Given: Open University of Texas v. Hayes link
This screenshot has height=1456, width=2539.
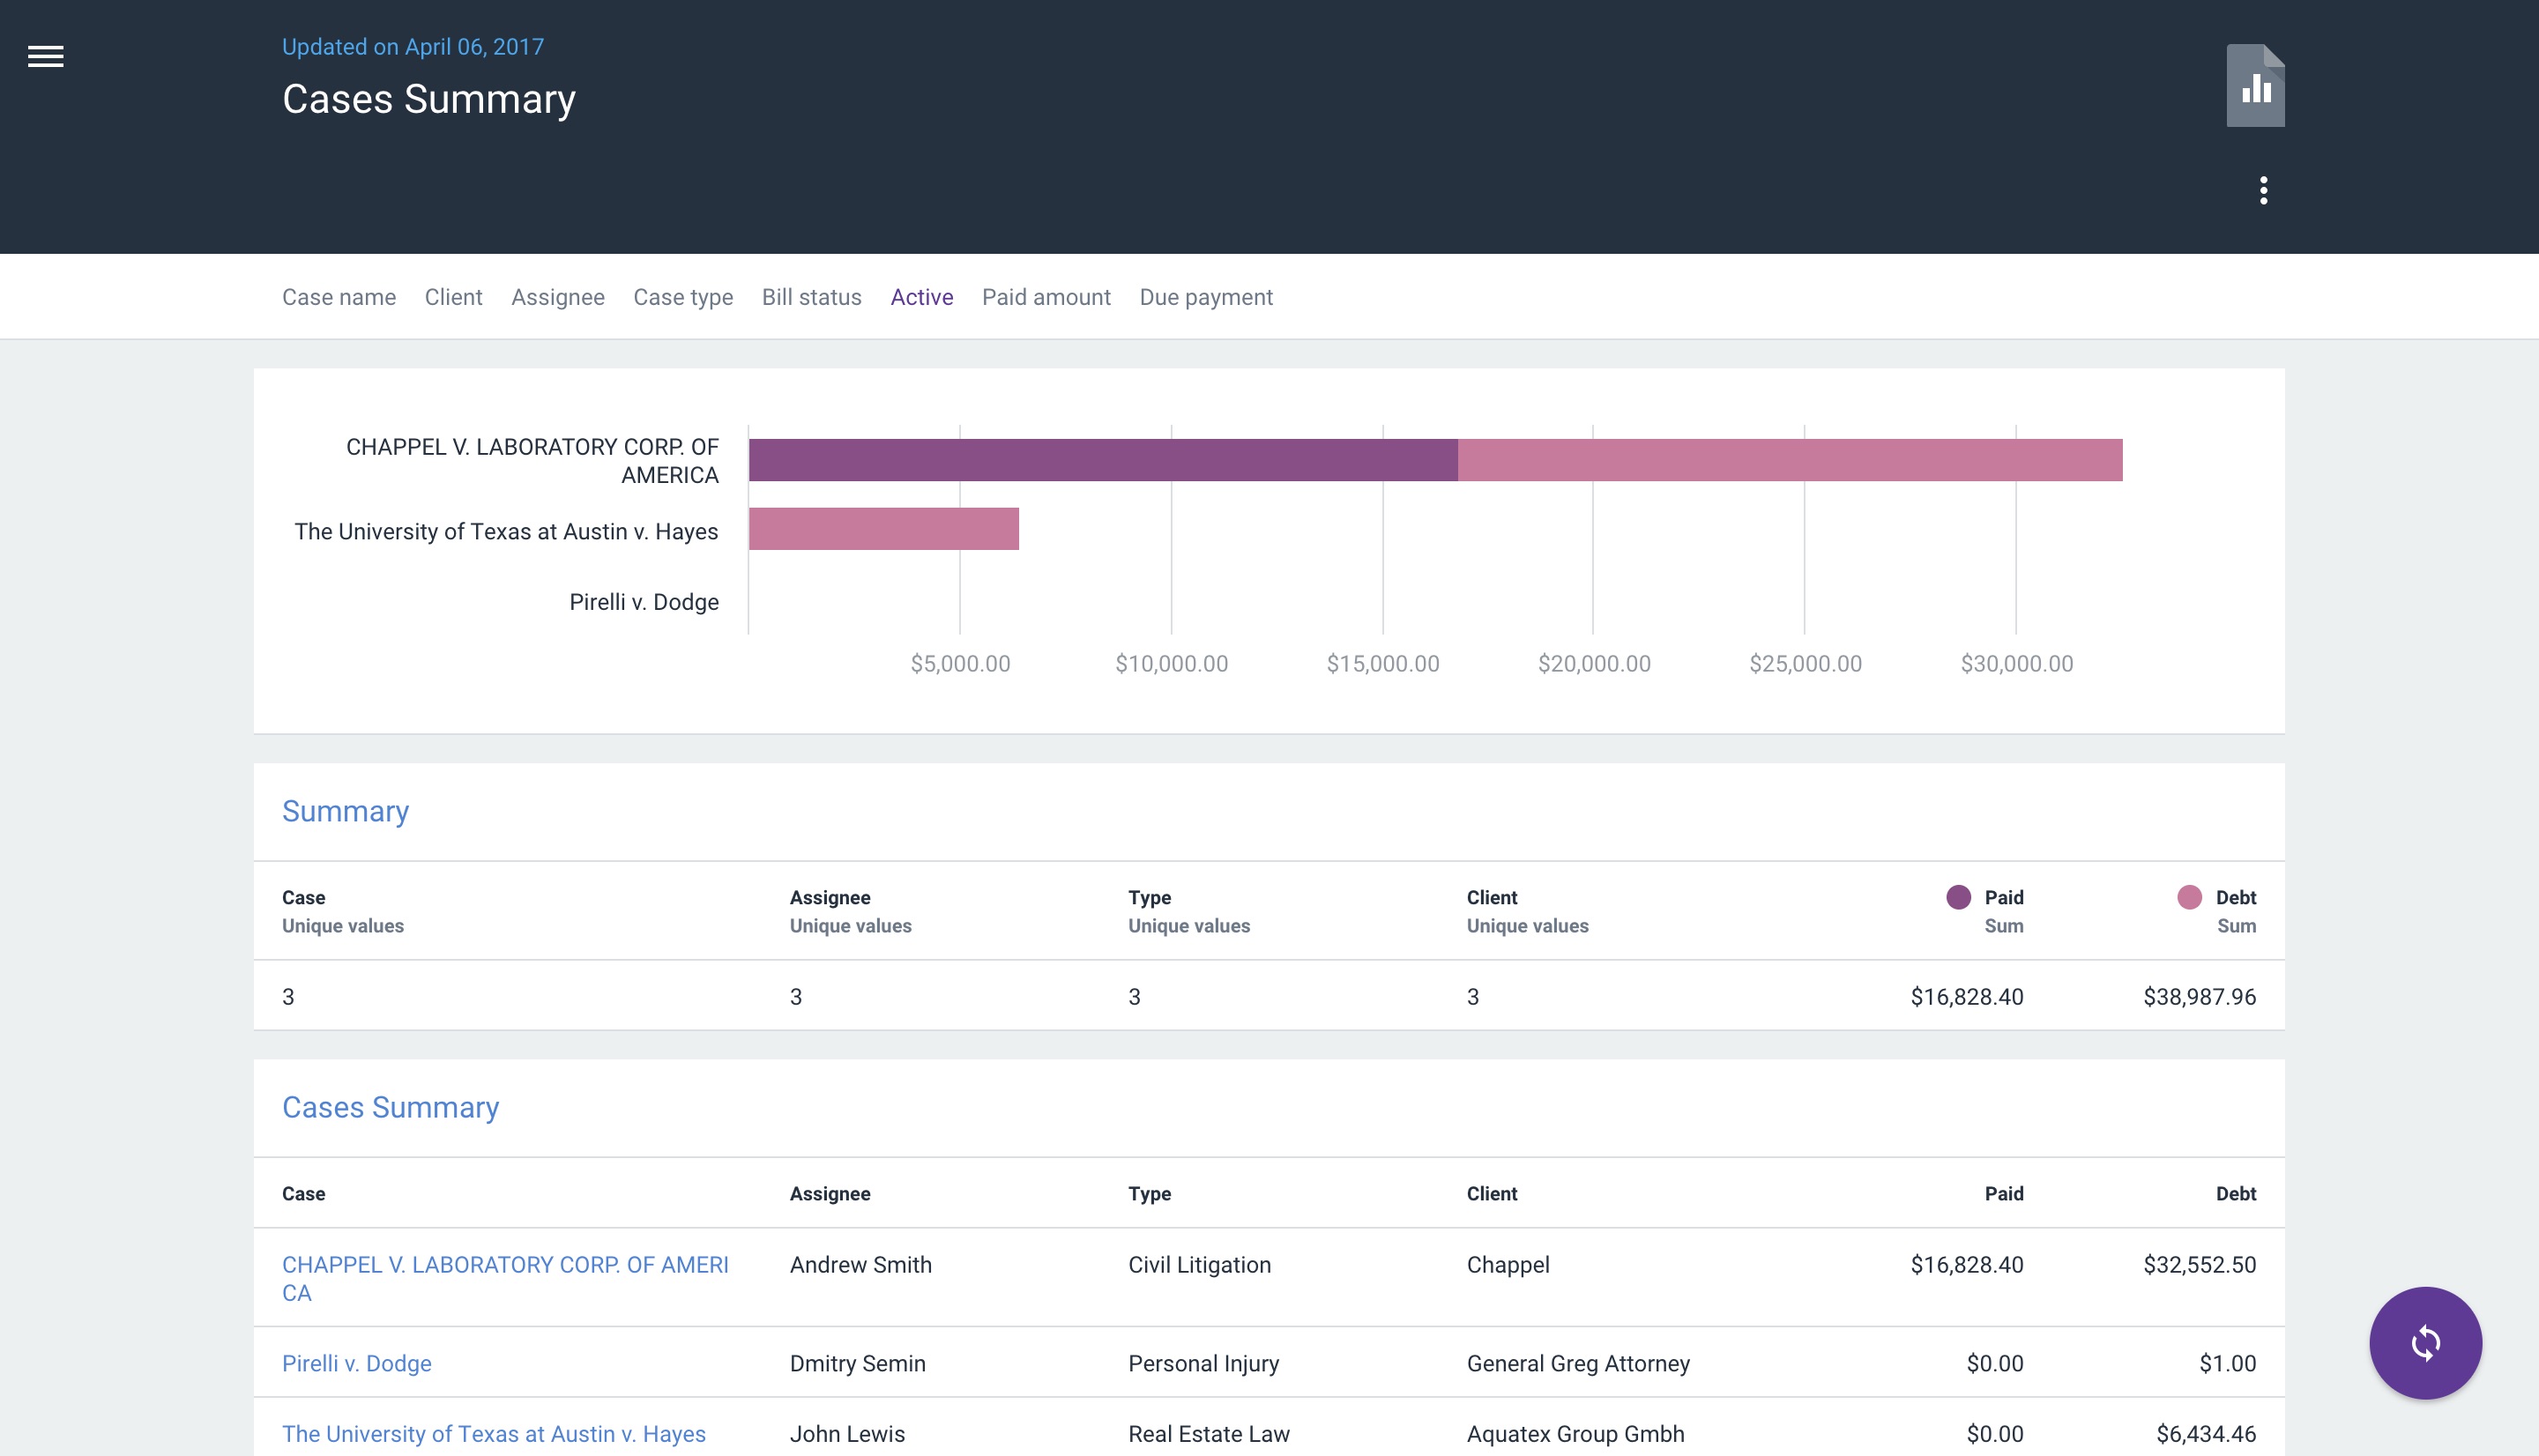Looking at the screenshot, I should 494,1433.
